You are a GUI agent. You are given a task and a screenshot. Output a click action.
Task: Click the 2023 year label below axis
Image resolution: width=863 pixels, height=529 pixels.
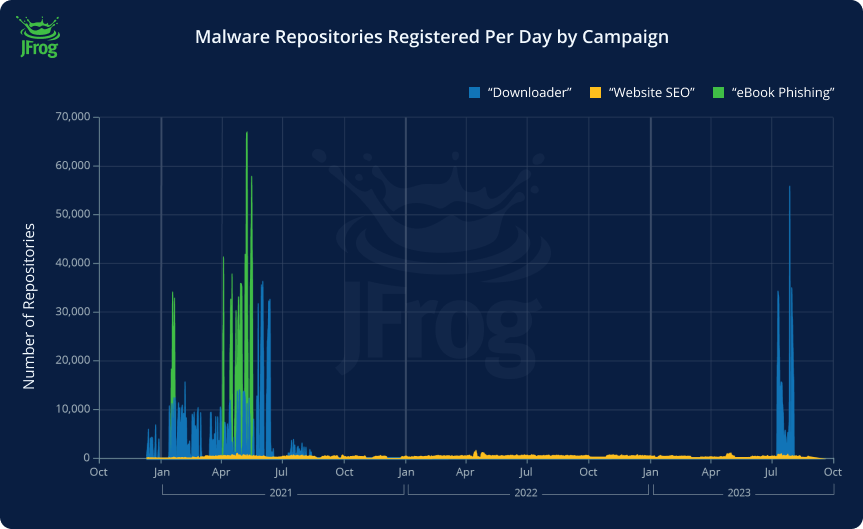click(739, 492)
